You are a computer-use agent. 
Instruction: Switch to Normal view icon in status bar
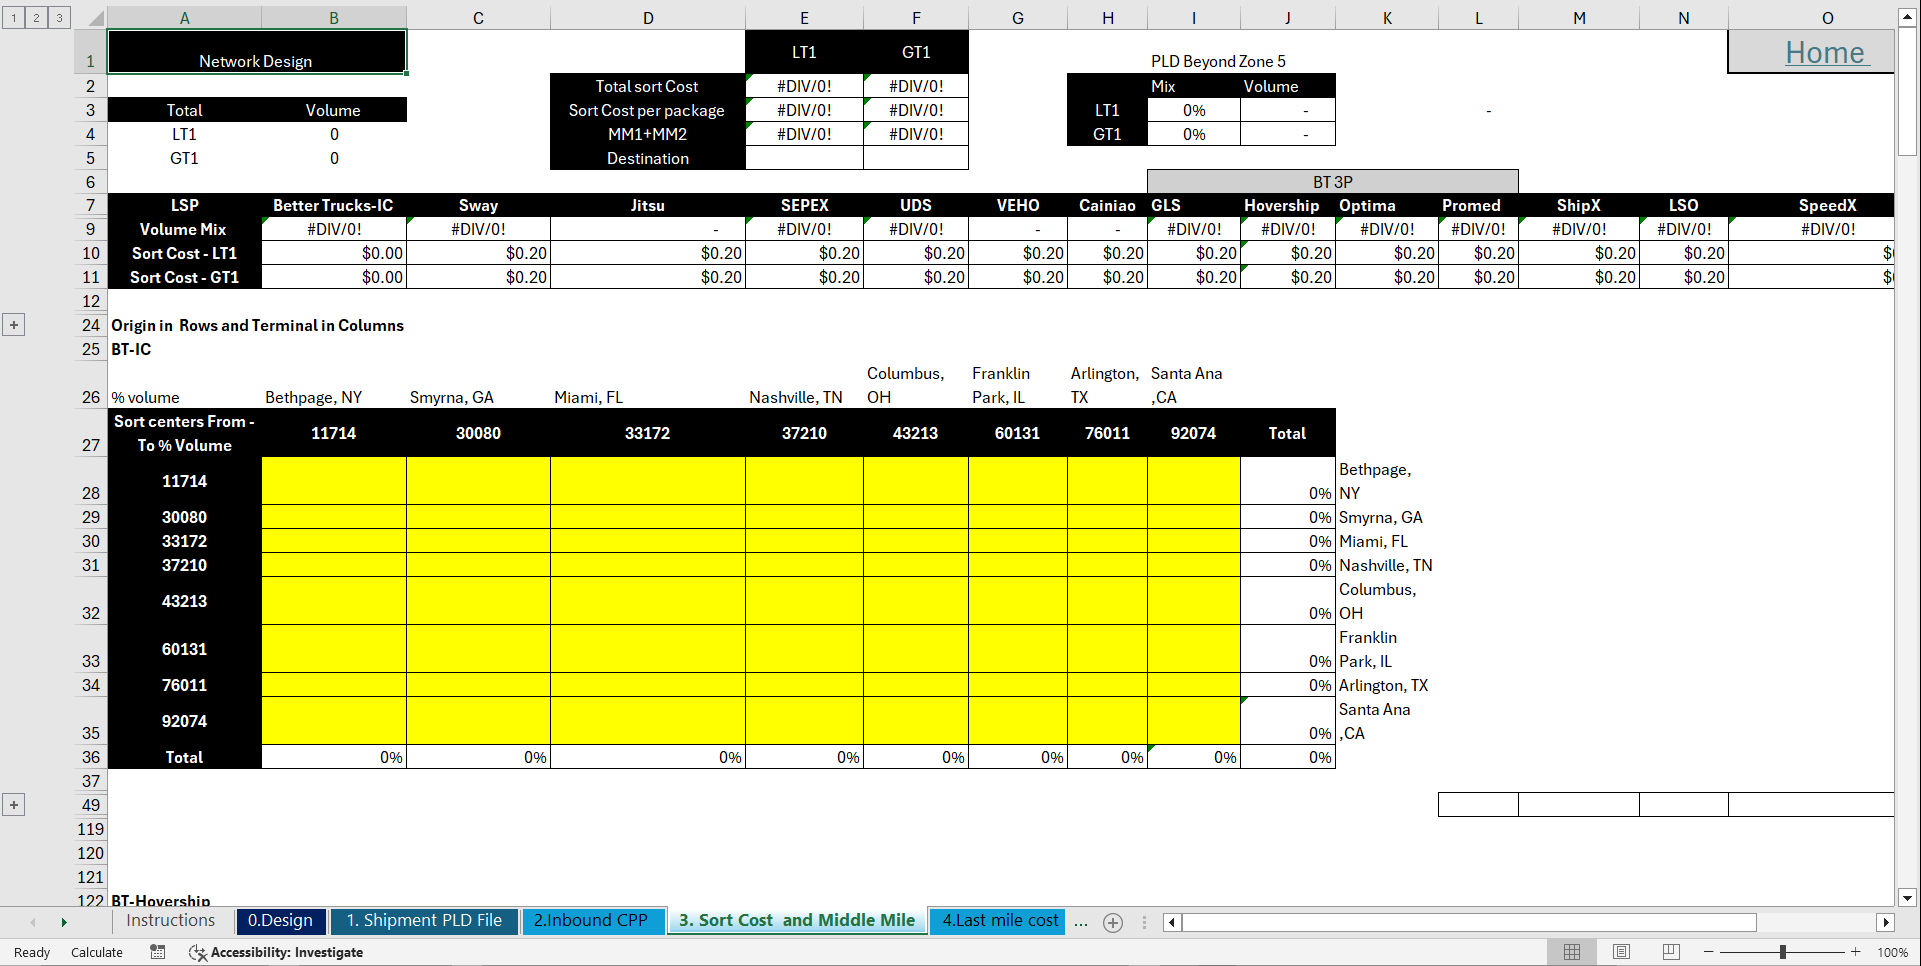1572,952
